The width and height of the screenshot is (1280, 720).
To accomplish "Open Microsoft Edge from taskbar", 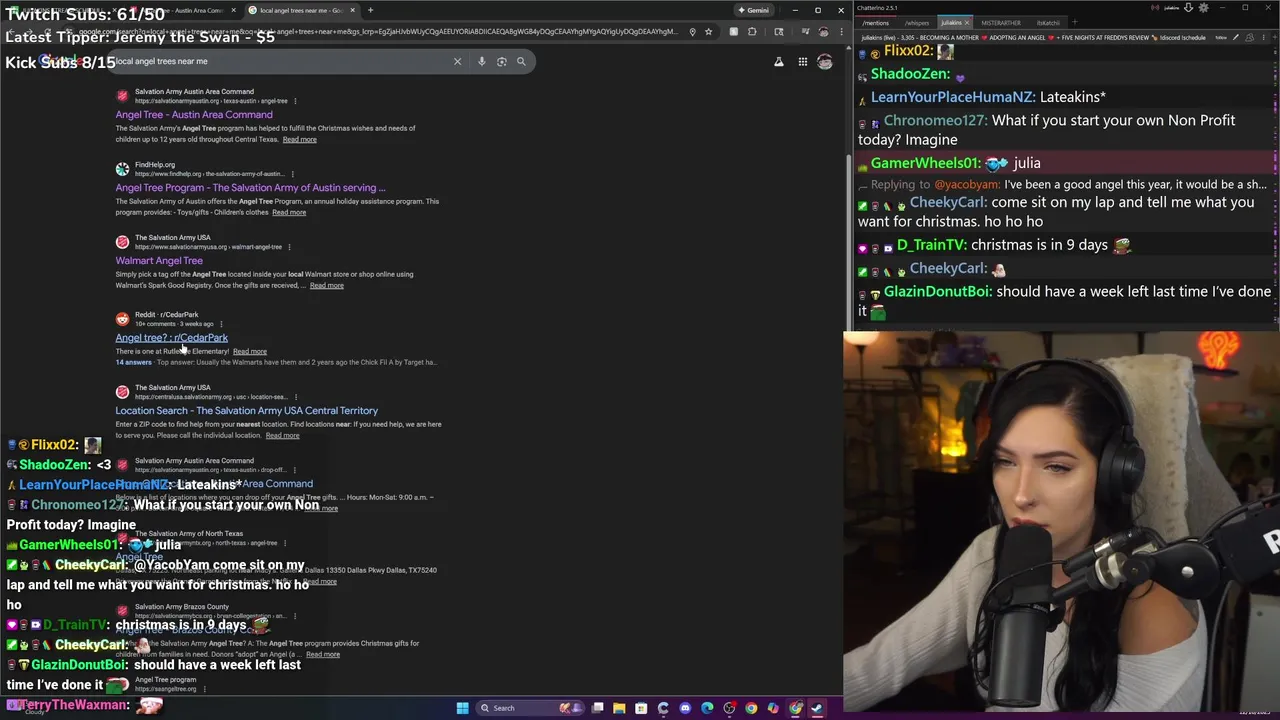I will click(707, 708).
